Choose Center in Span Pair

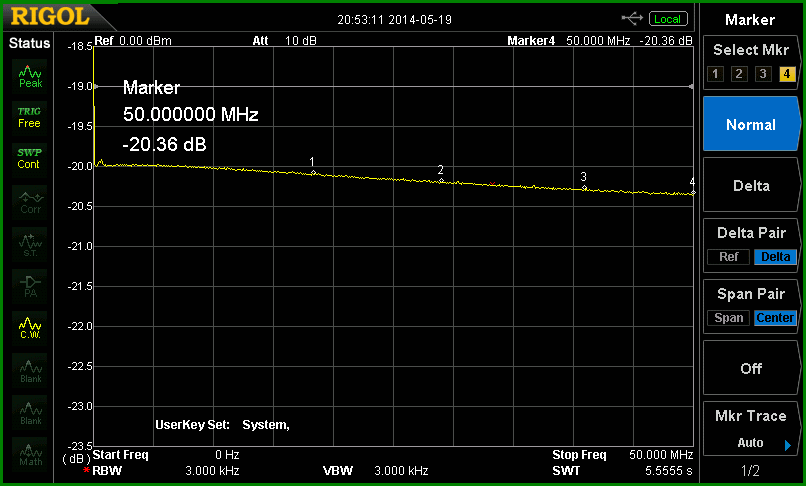775,318
